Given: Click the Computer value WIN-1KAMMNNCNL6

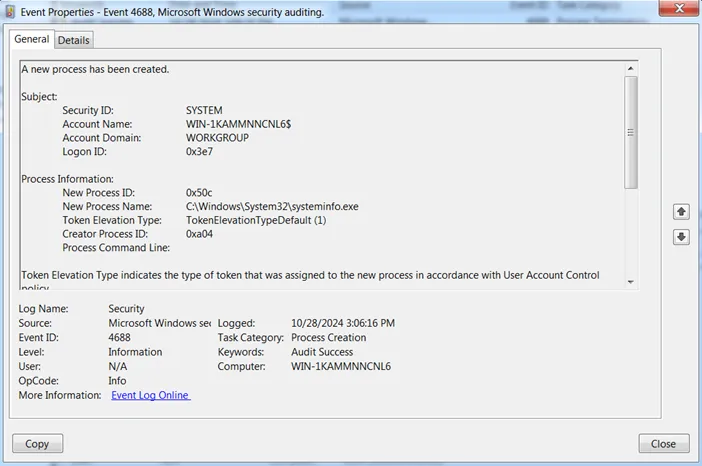Looking at the screenshot, I should click(x=340, y=367).
